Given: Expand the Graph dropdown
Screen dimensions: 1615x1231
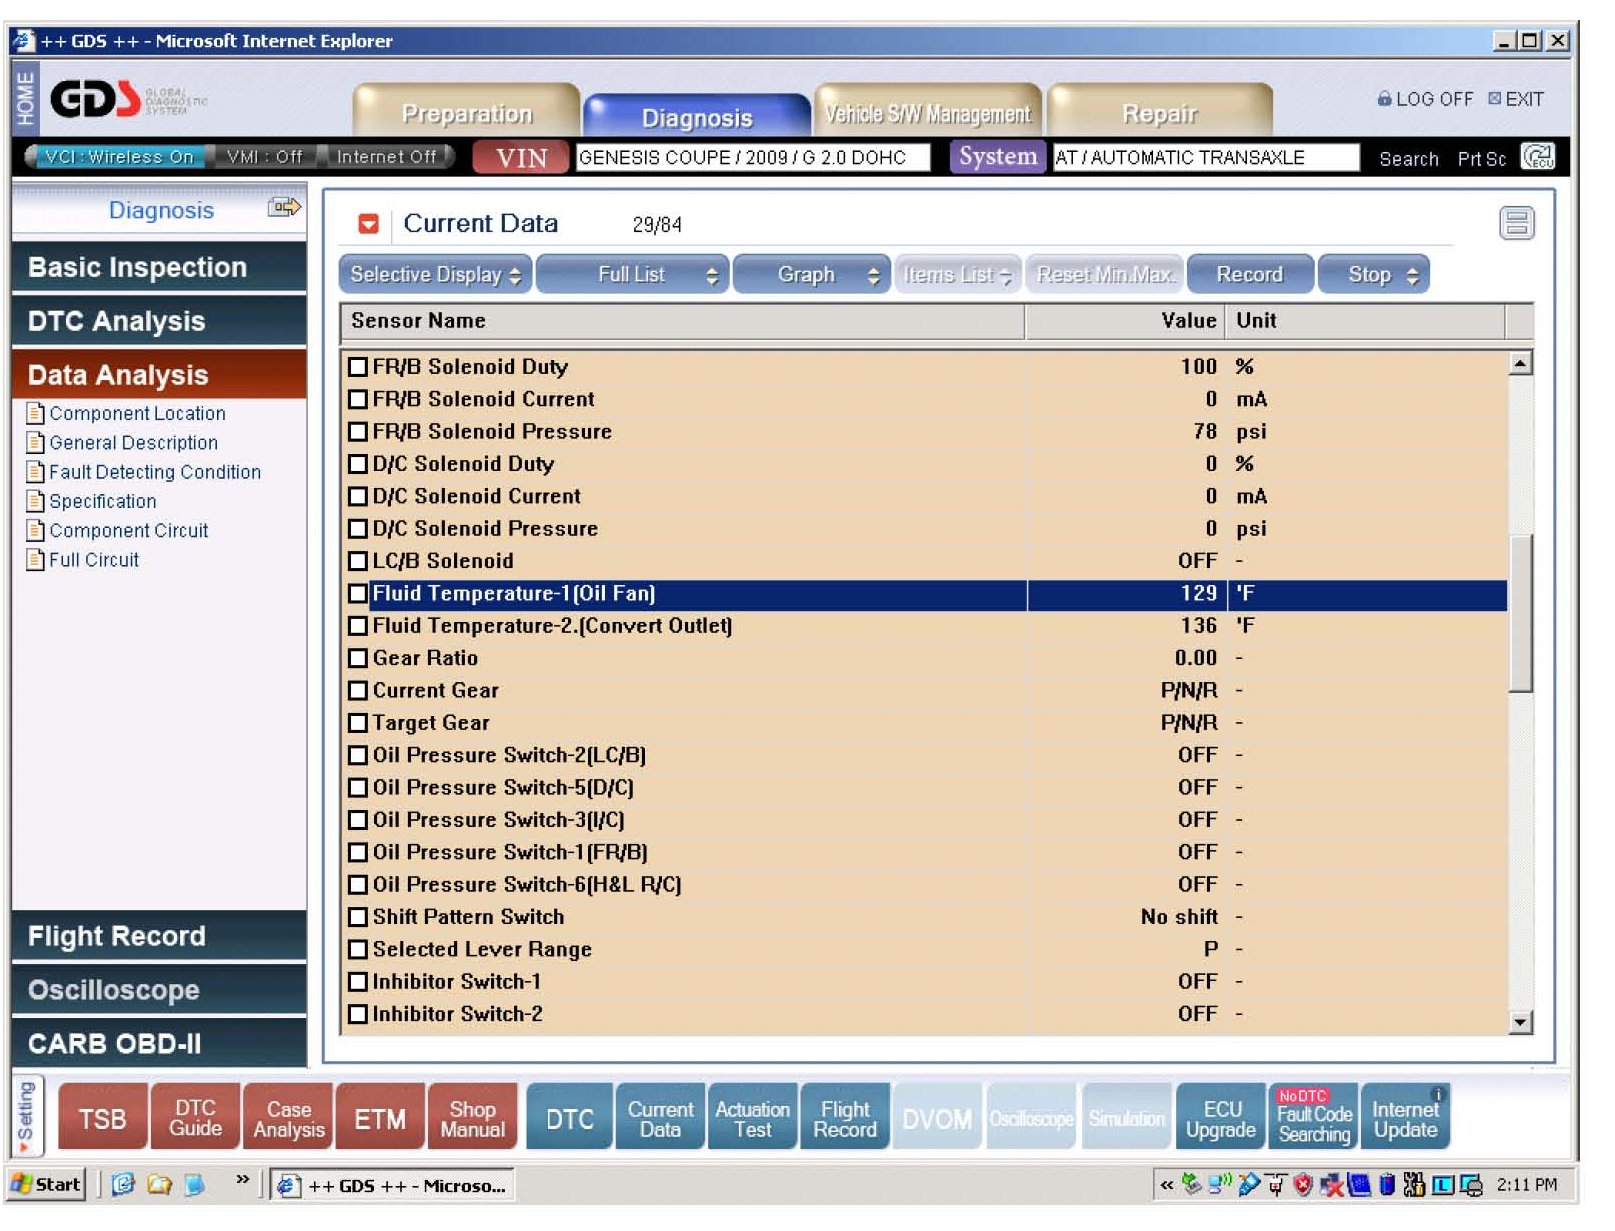Looking at the screenshot, I should [x=808, y=275].
